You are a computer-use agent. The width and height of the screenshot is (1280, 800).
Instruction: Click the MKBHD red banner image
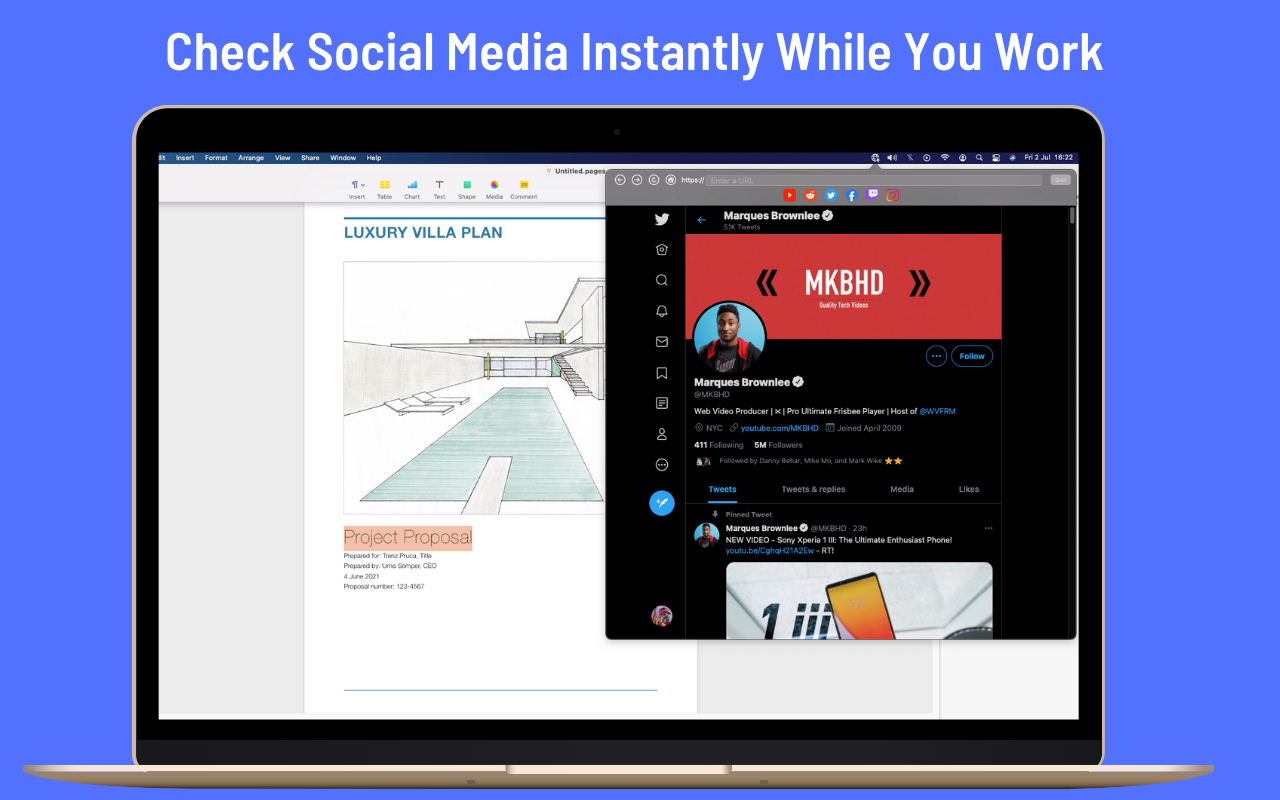[843, 286]
